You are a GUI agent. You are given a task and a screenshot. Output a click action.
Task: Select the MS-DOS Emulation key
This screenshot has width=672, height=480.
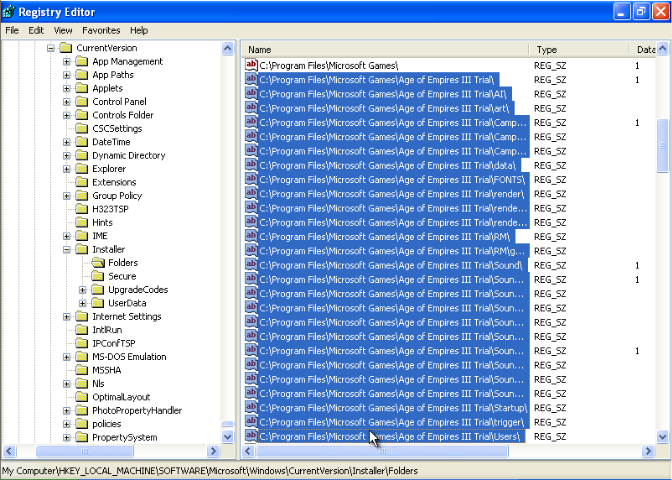pyautogui.click(x=129, y=357)
